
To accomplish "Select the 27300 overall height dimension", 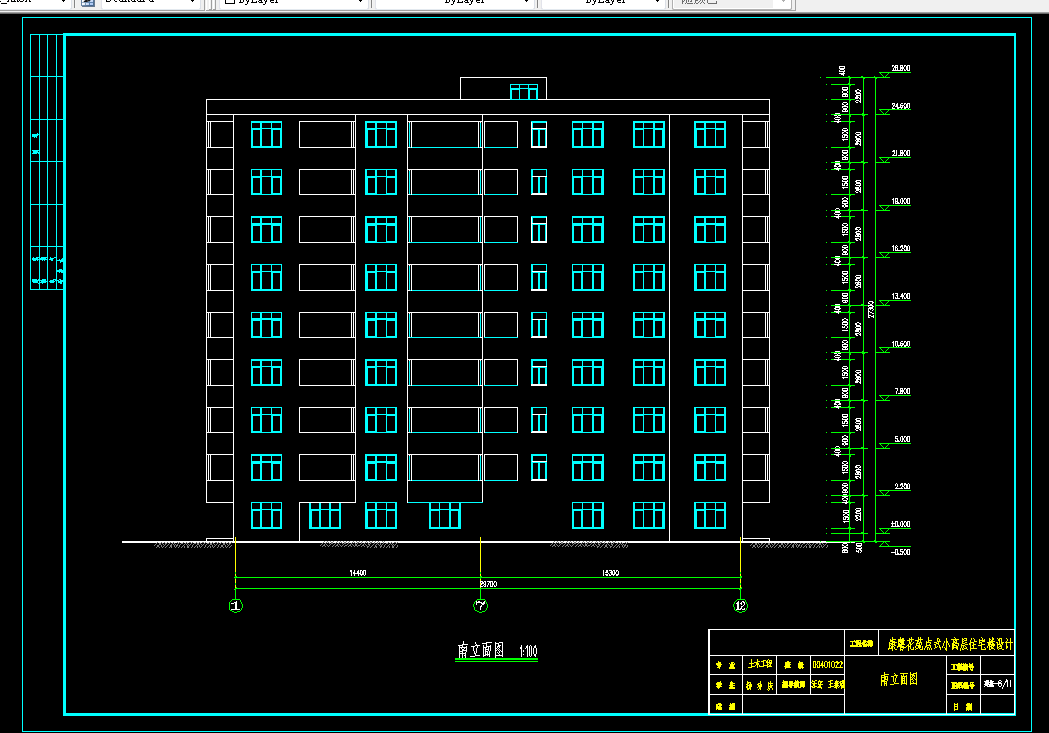I will point(871,310).
